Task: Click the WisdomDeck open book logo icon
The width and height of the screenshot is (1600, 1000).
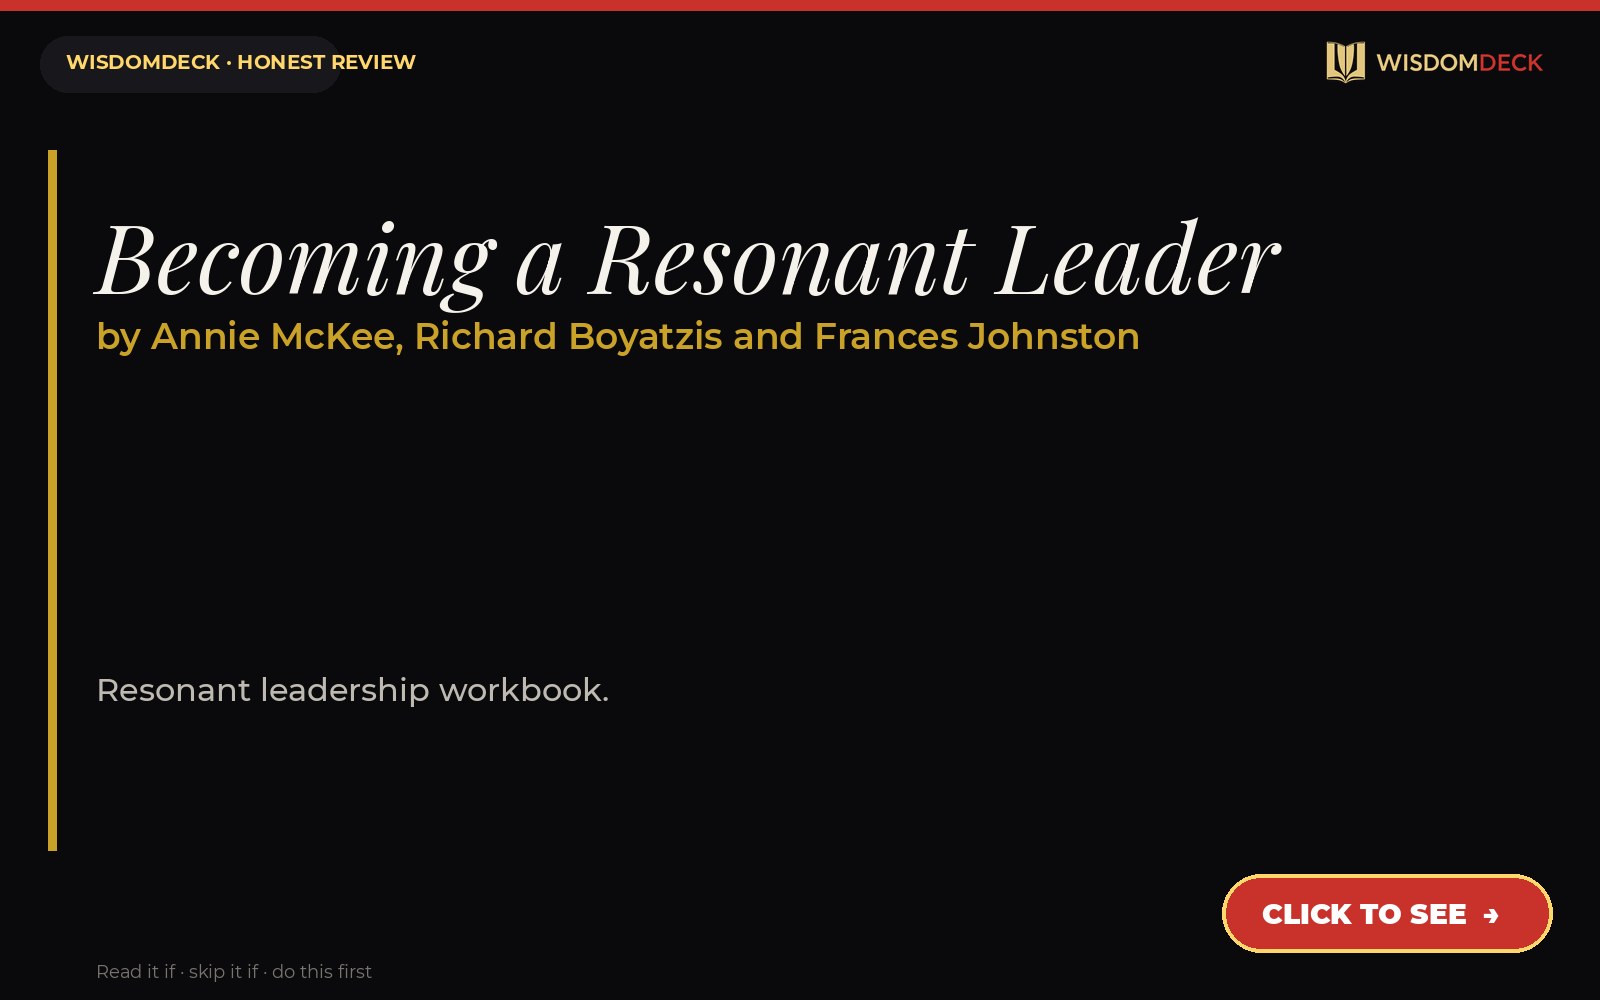Action: click(x=1345, y=62)
